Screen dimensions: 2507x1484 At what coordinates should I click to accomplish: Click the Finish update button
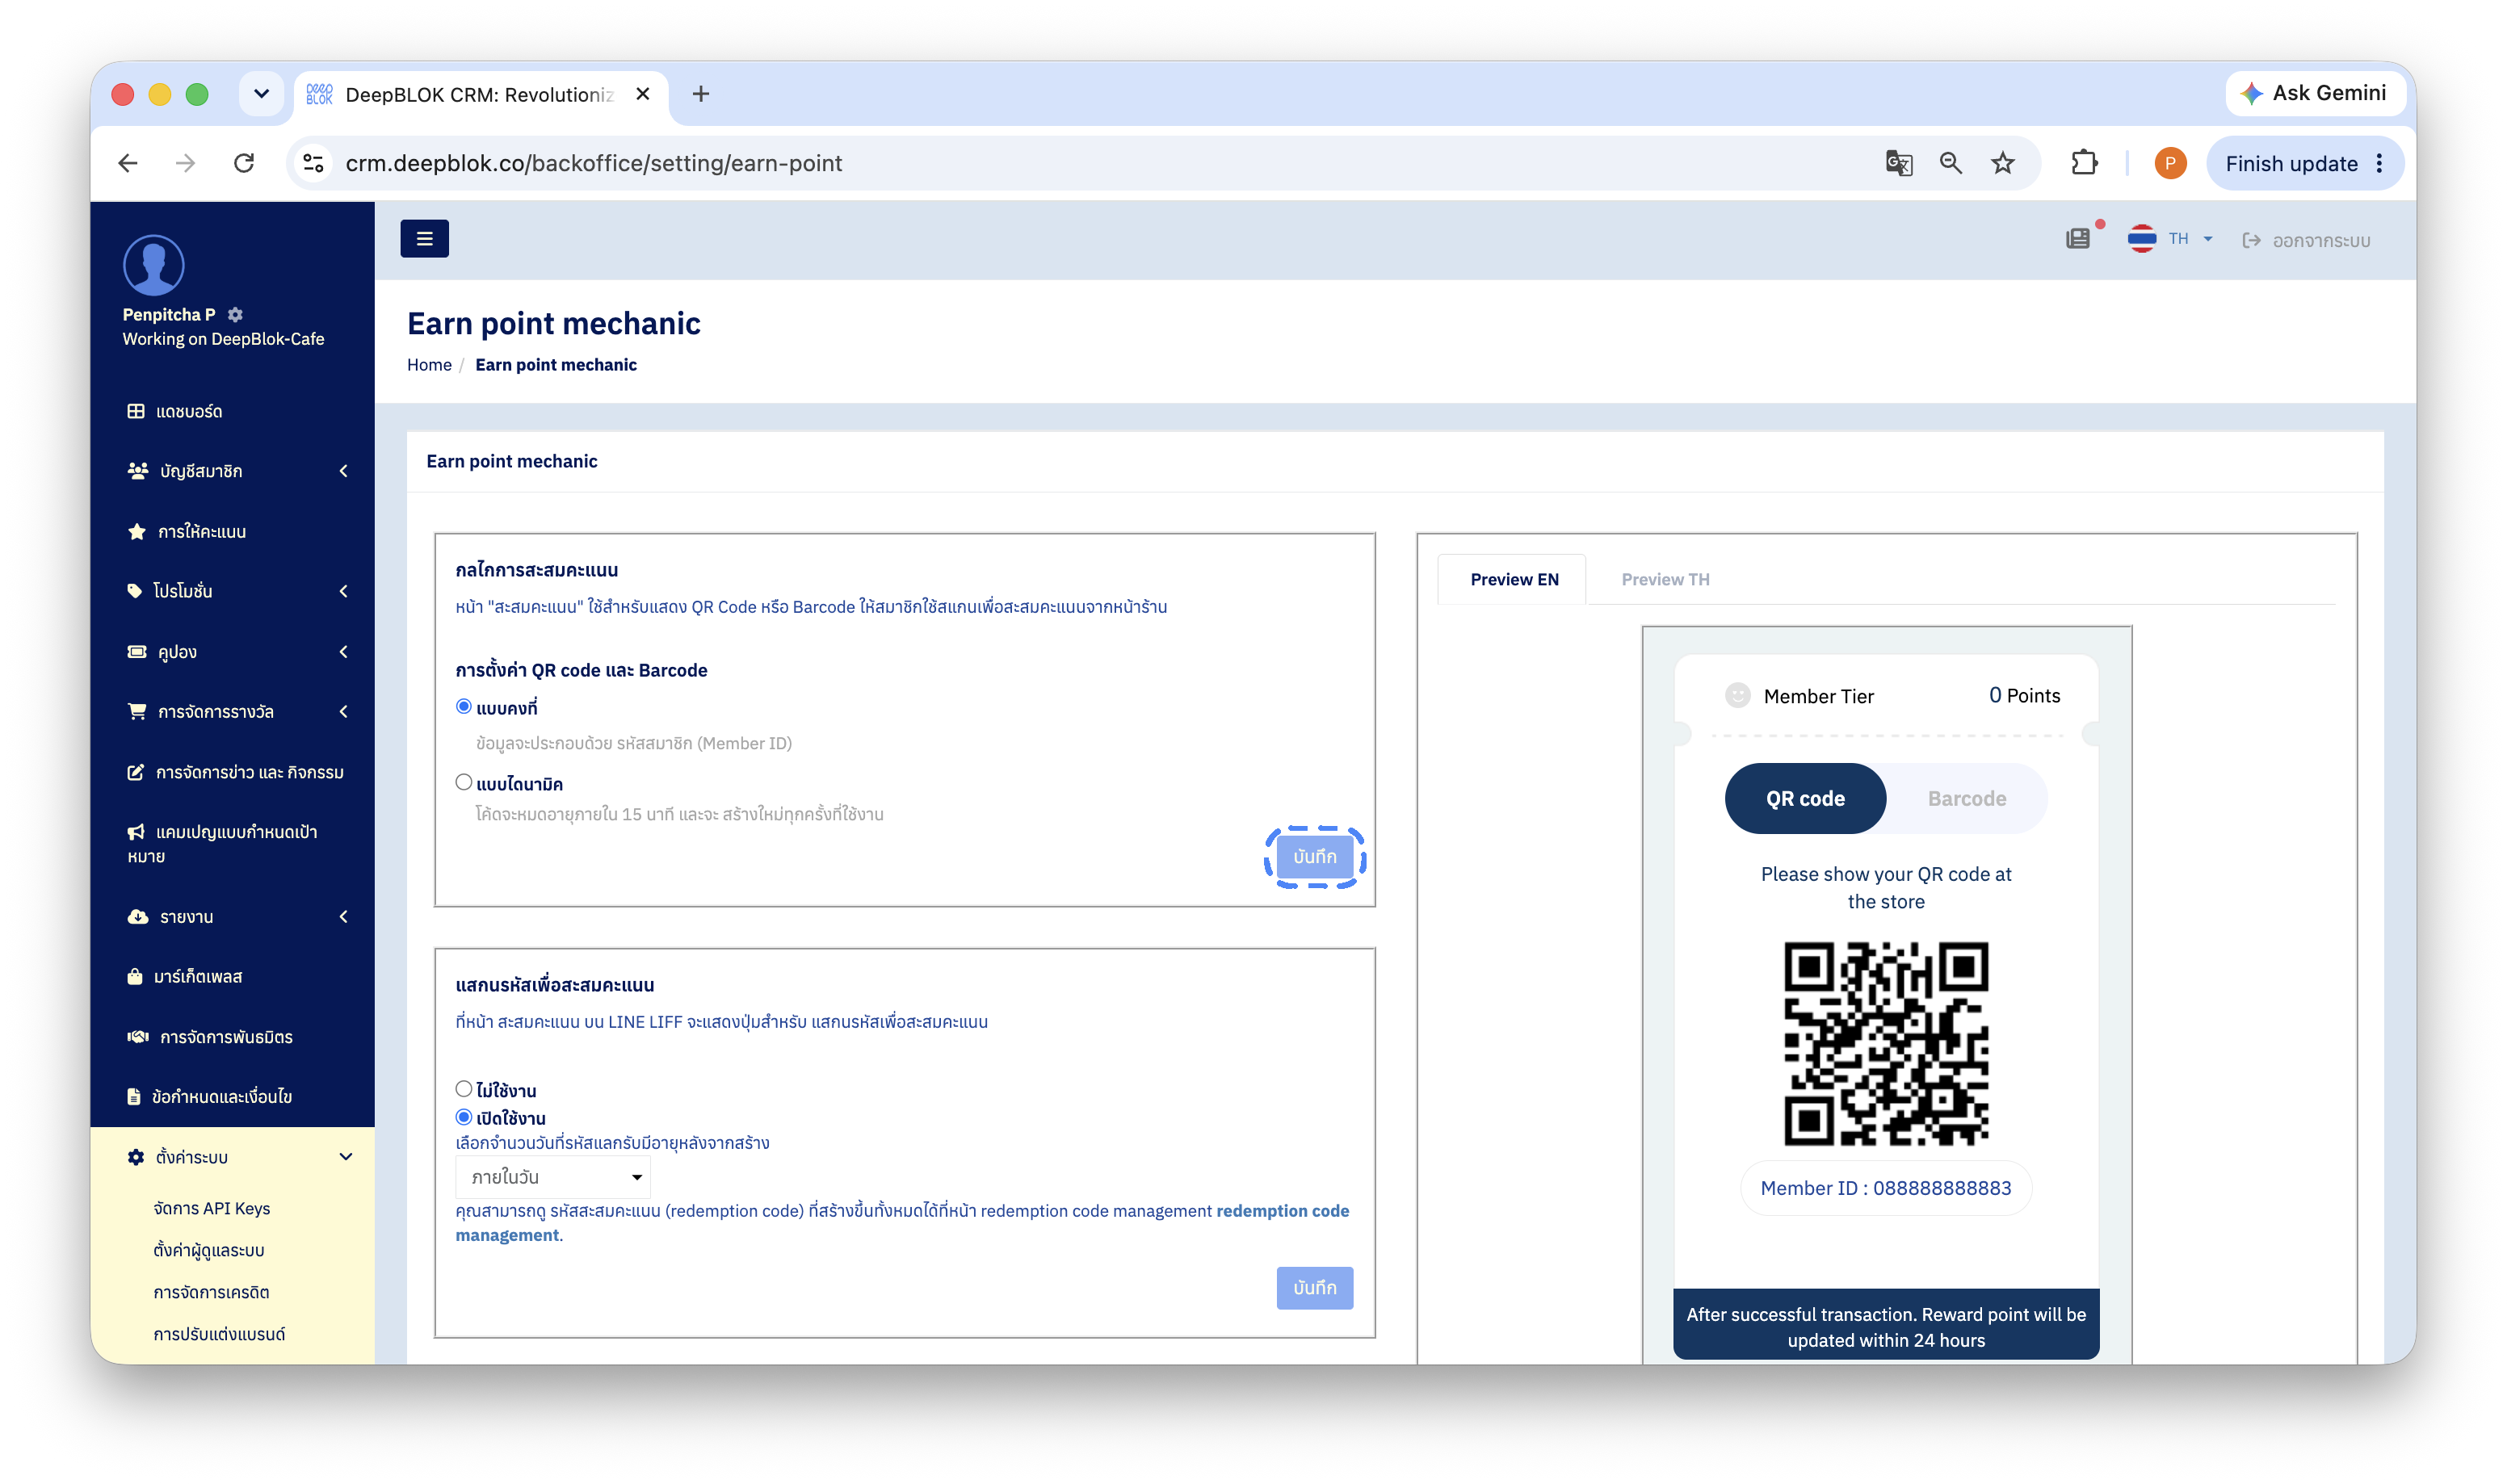2305,164
